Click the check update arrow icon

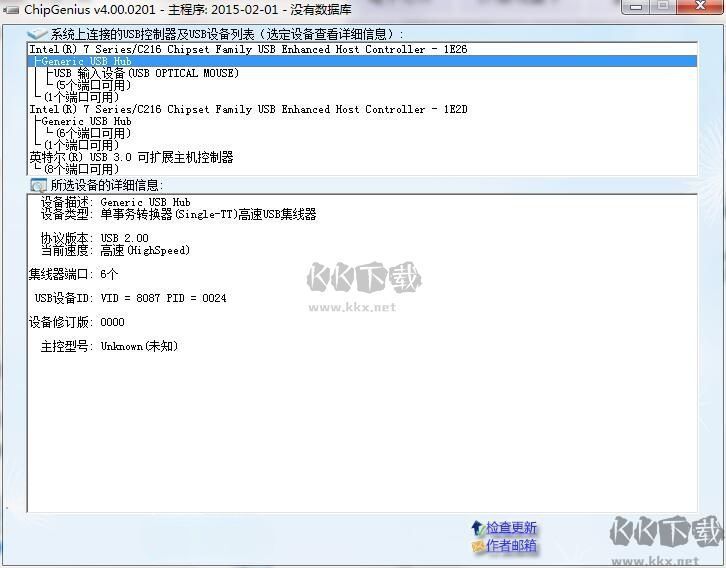click(x=477, y=527)
